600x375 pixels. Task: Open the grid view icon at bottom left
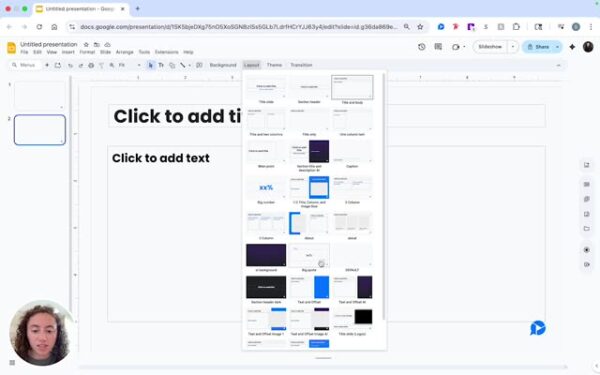12,362
